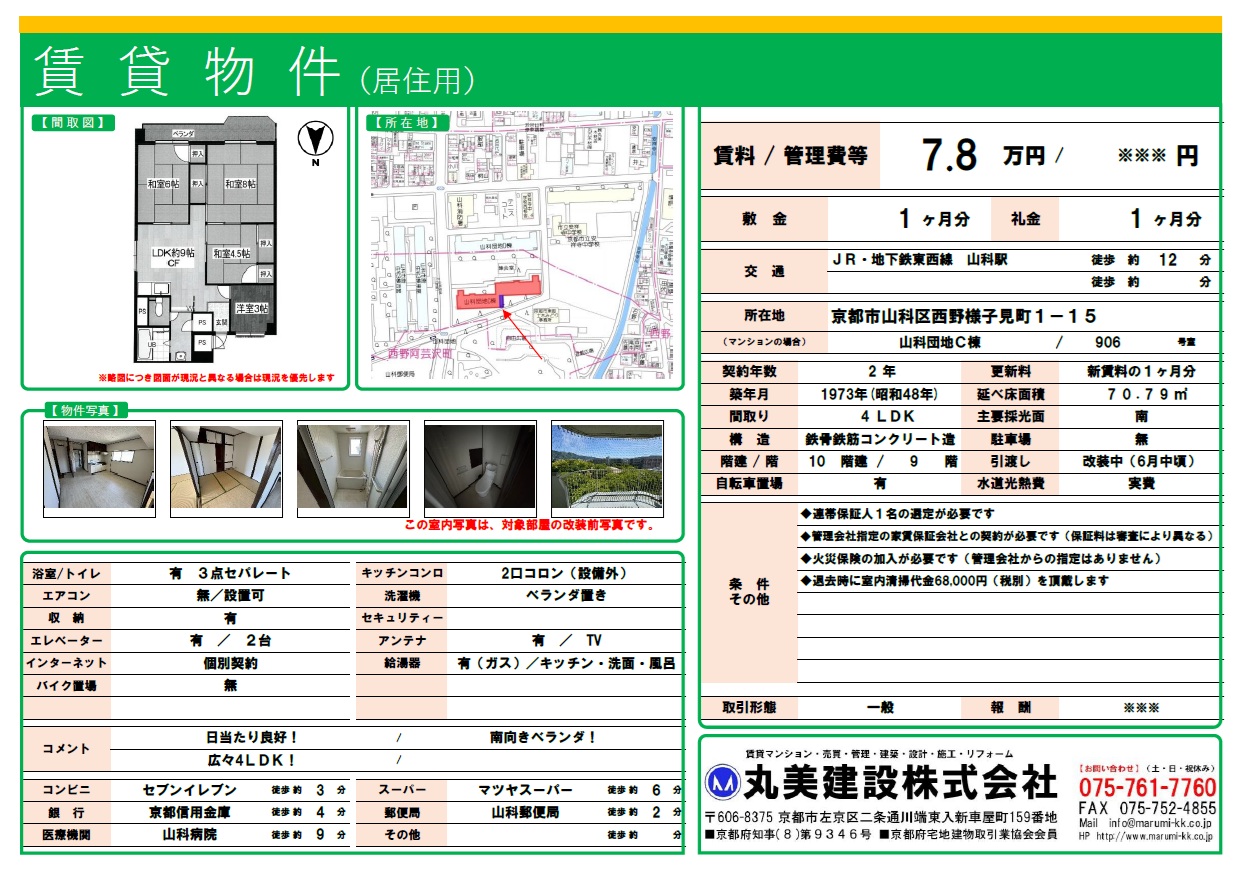Image resolution: width=1237 pixels, height=869 pixels.
Task: Click the 駐車場 label cell
Action: pos(1011,439)
